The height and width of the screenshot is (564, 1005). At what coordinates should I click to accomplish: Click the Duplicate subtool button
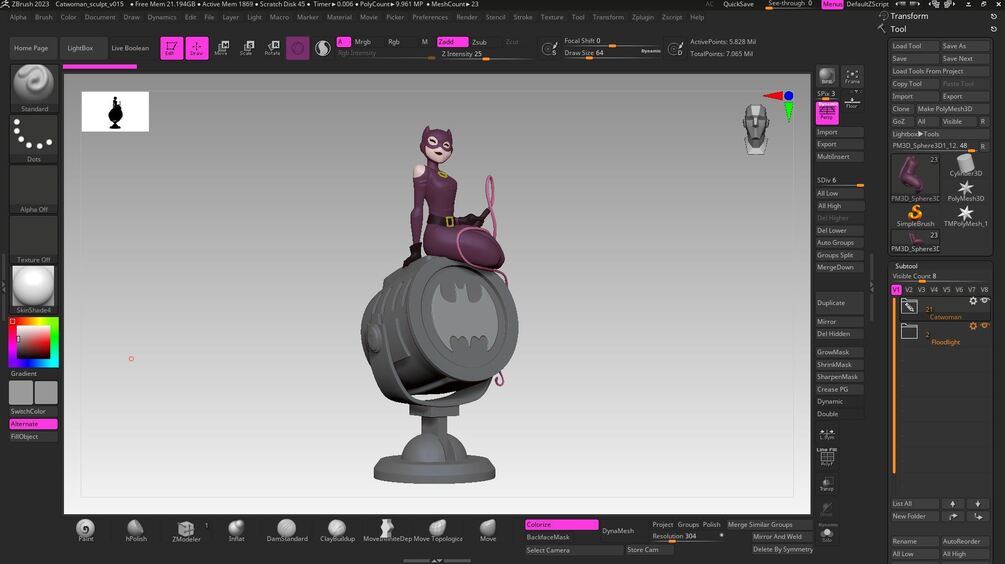tap(839, 303)
